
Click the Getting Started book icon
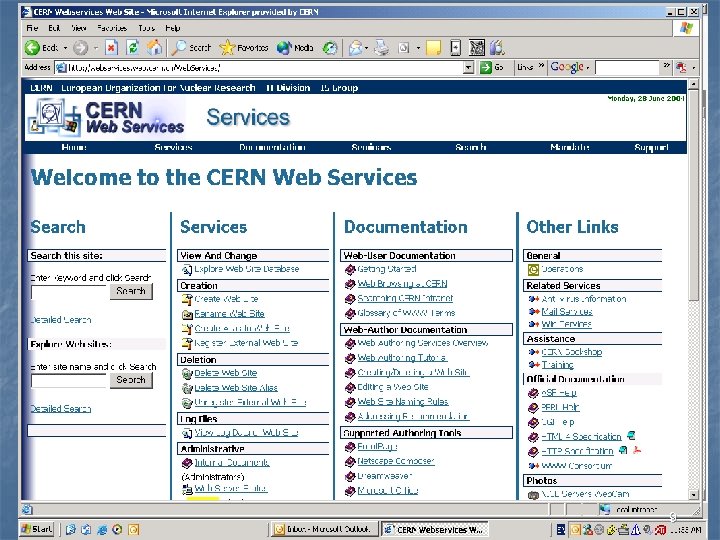click(x=350, y=270)
